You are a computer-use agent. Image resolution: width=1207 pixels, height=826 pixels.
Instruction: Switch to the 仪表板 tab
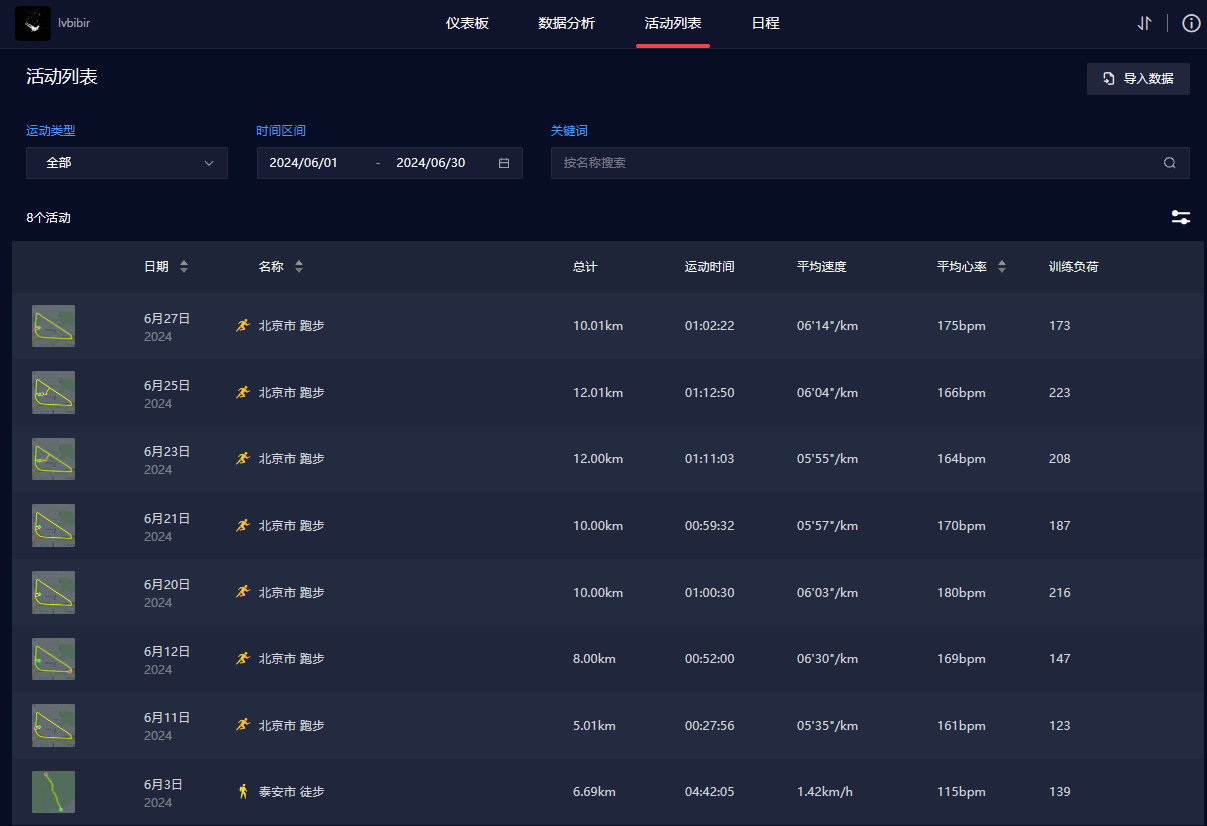click(467, 23)
